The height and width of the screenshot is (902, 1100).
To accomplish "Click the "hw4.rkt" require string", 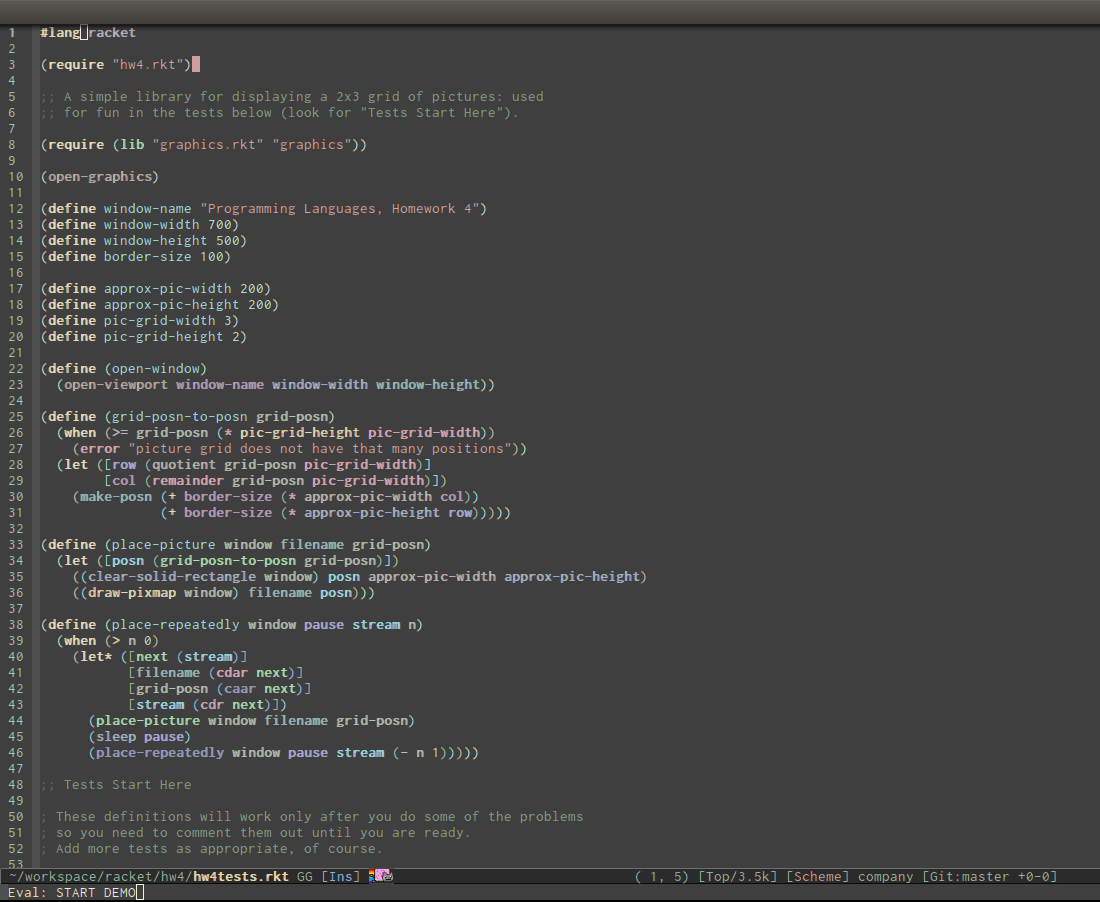I will (x=150, y=64).
